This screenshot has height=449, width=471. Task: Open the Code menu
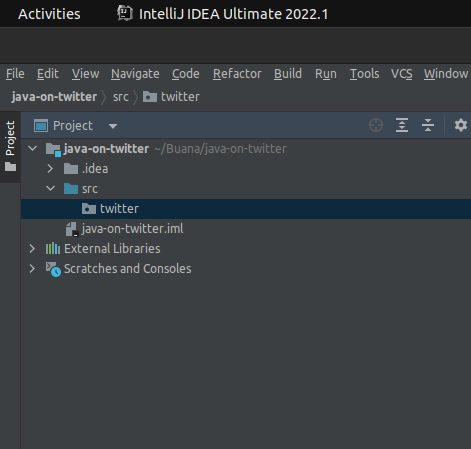(x=186, y=74)
